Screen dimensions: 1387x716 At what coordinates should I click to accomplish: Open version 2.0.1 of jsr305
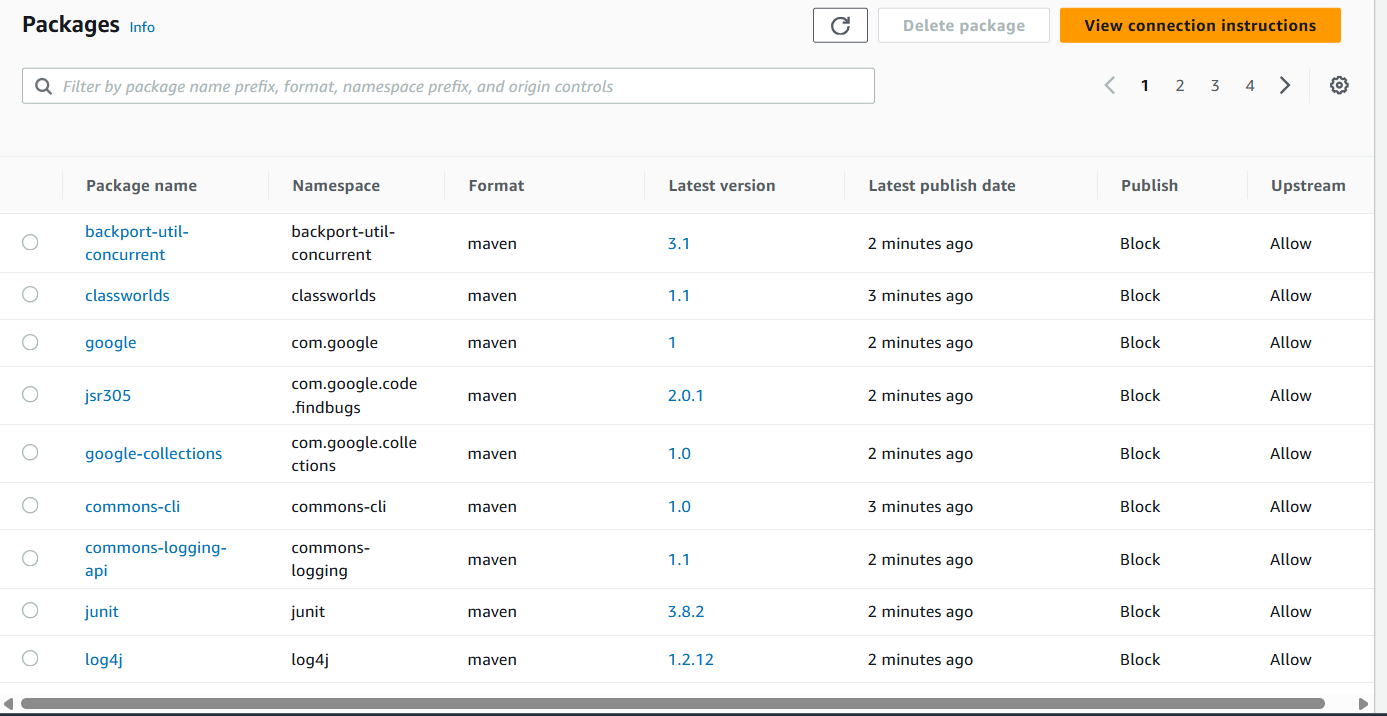pyautogui.click(x=686, y=396)
